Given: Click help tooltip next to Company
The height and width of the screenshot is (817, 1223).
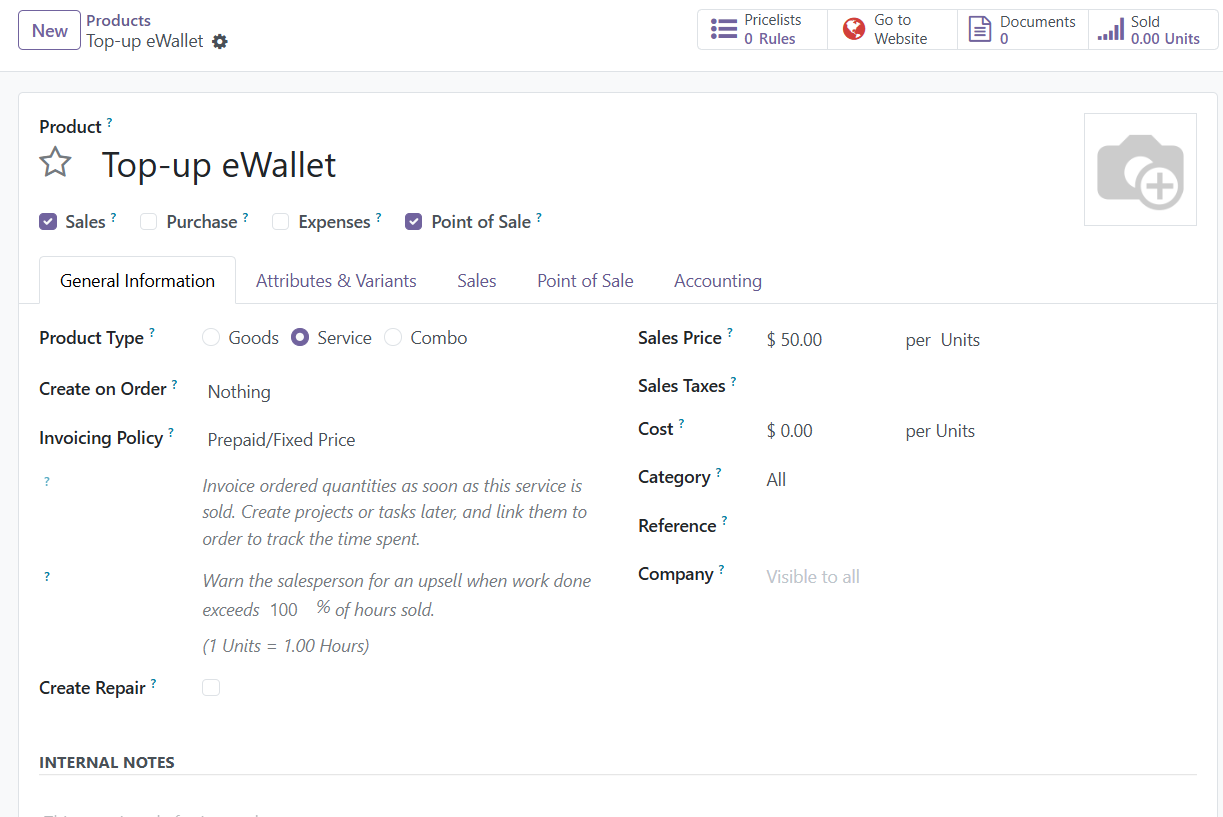Looking at the screenshot, I should point(721,569).
